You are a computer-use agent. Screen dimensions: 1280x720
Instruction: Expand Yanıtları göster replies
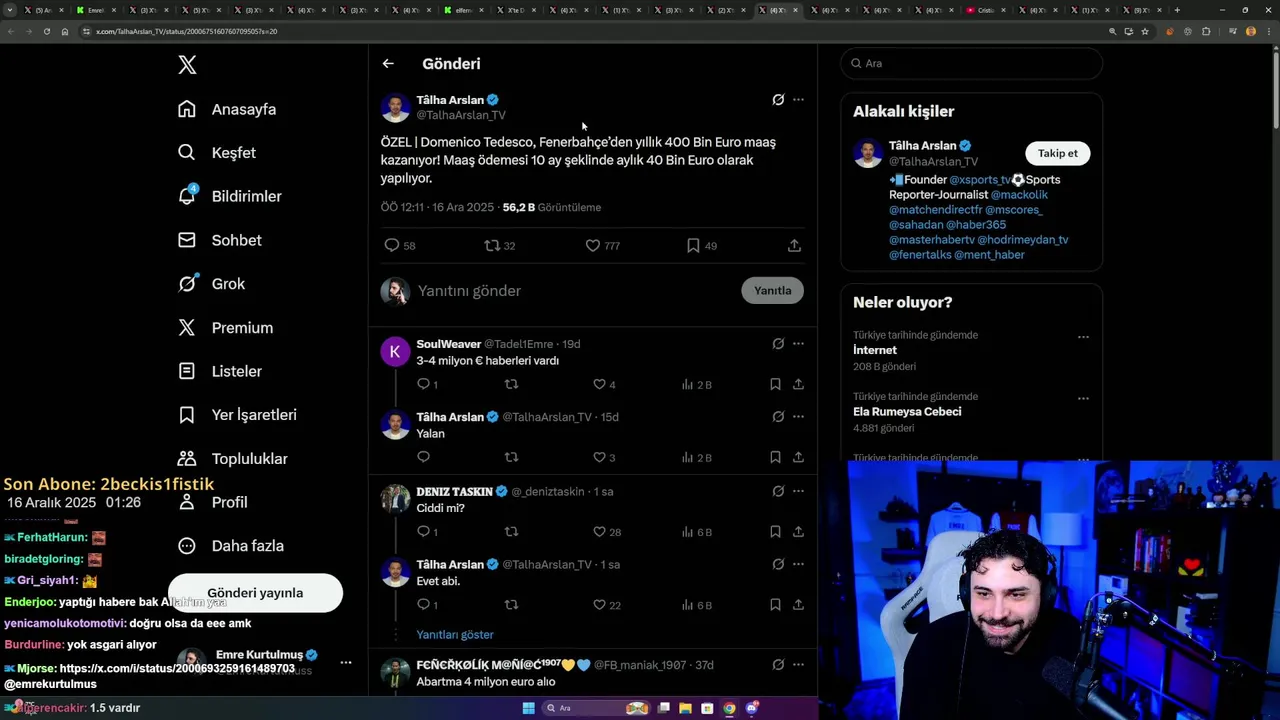click(455, 635)
